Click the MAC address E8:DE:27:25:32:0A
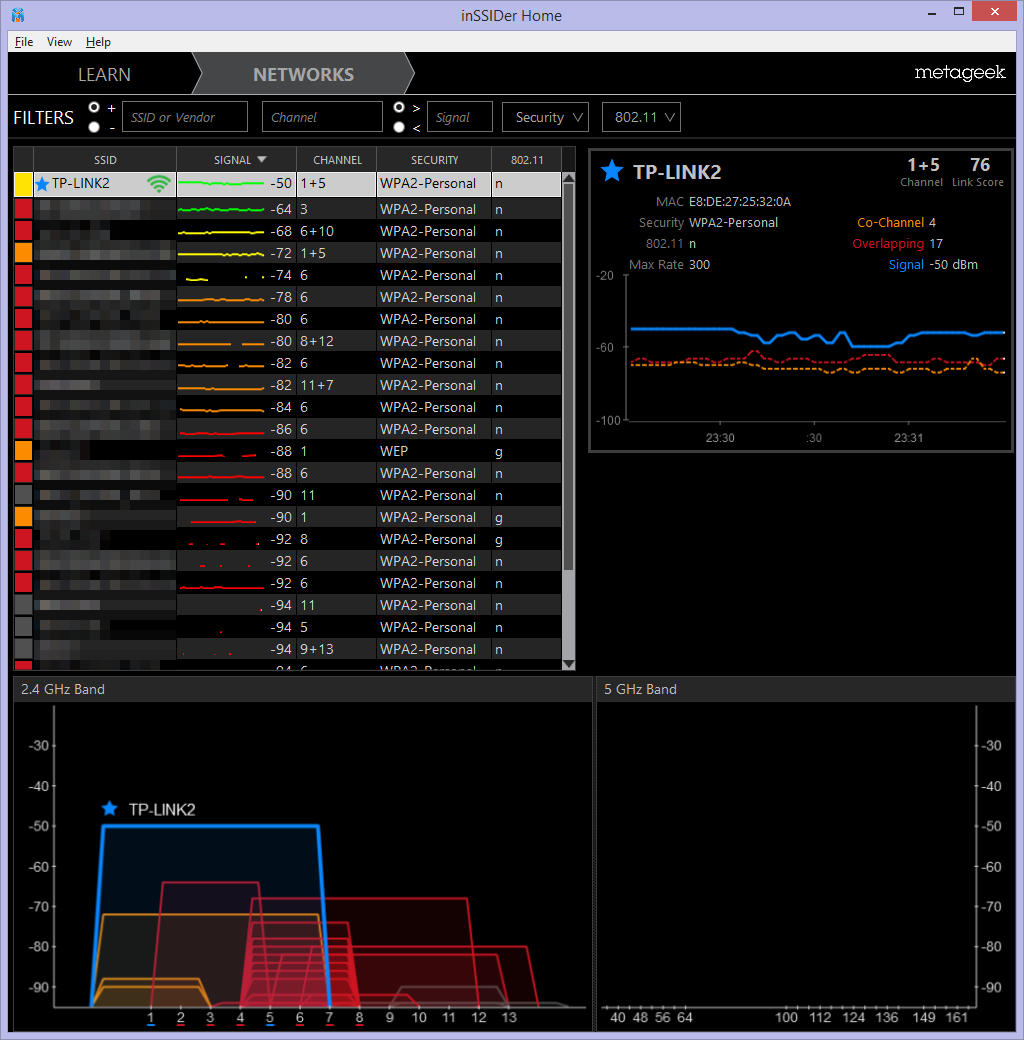Viewport: 1024px width, 1040px height. [740, 202]
